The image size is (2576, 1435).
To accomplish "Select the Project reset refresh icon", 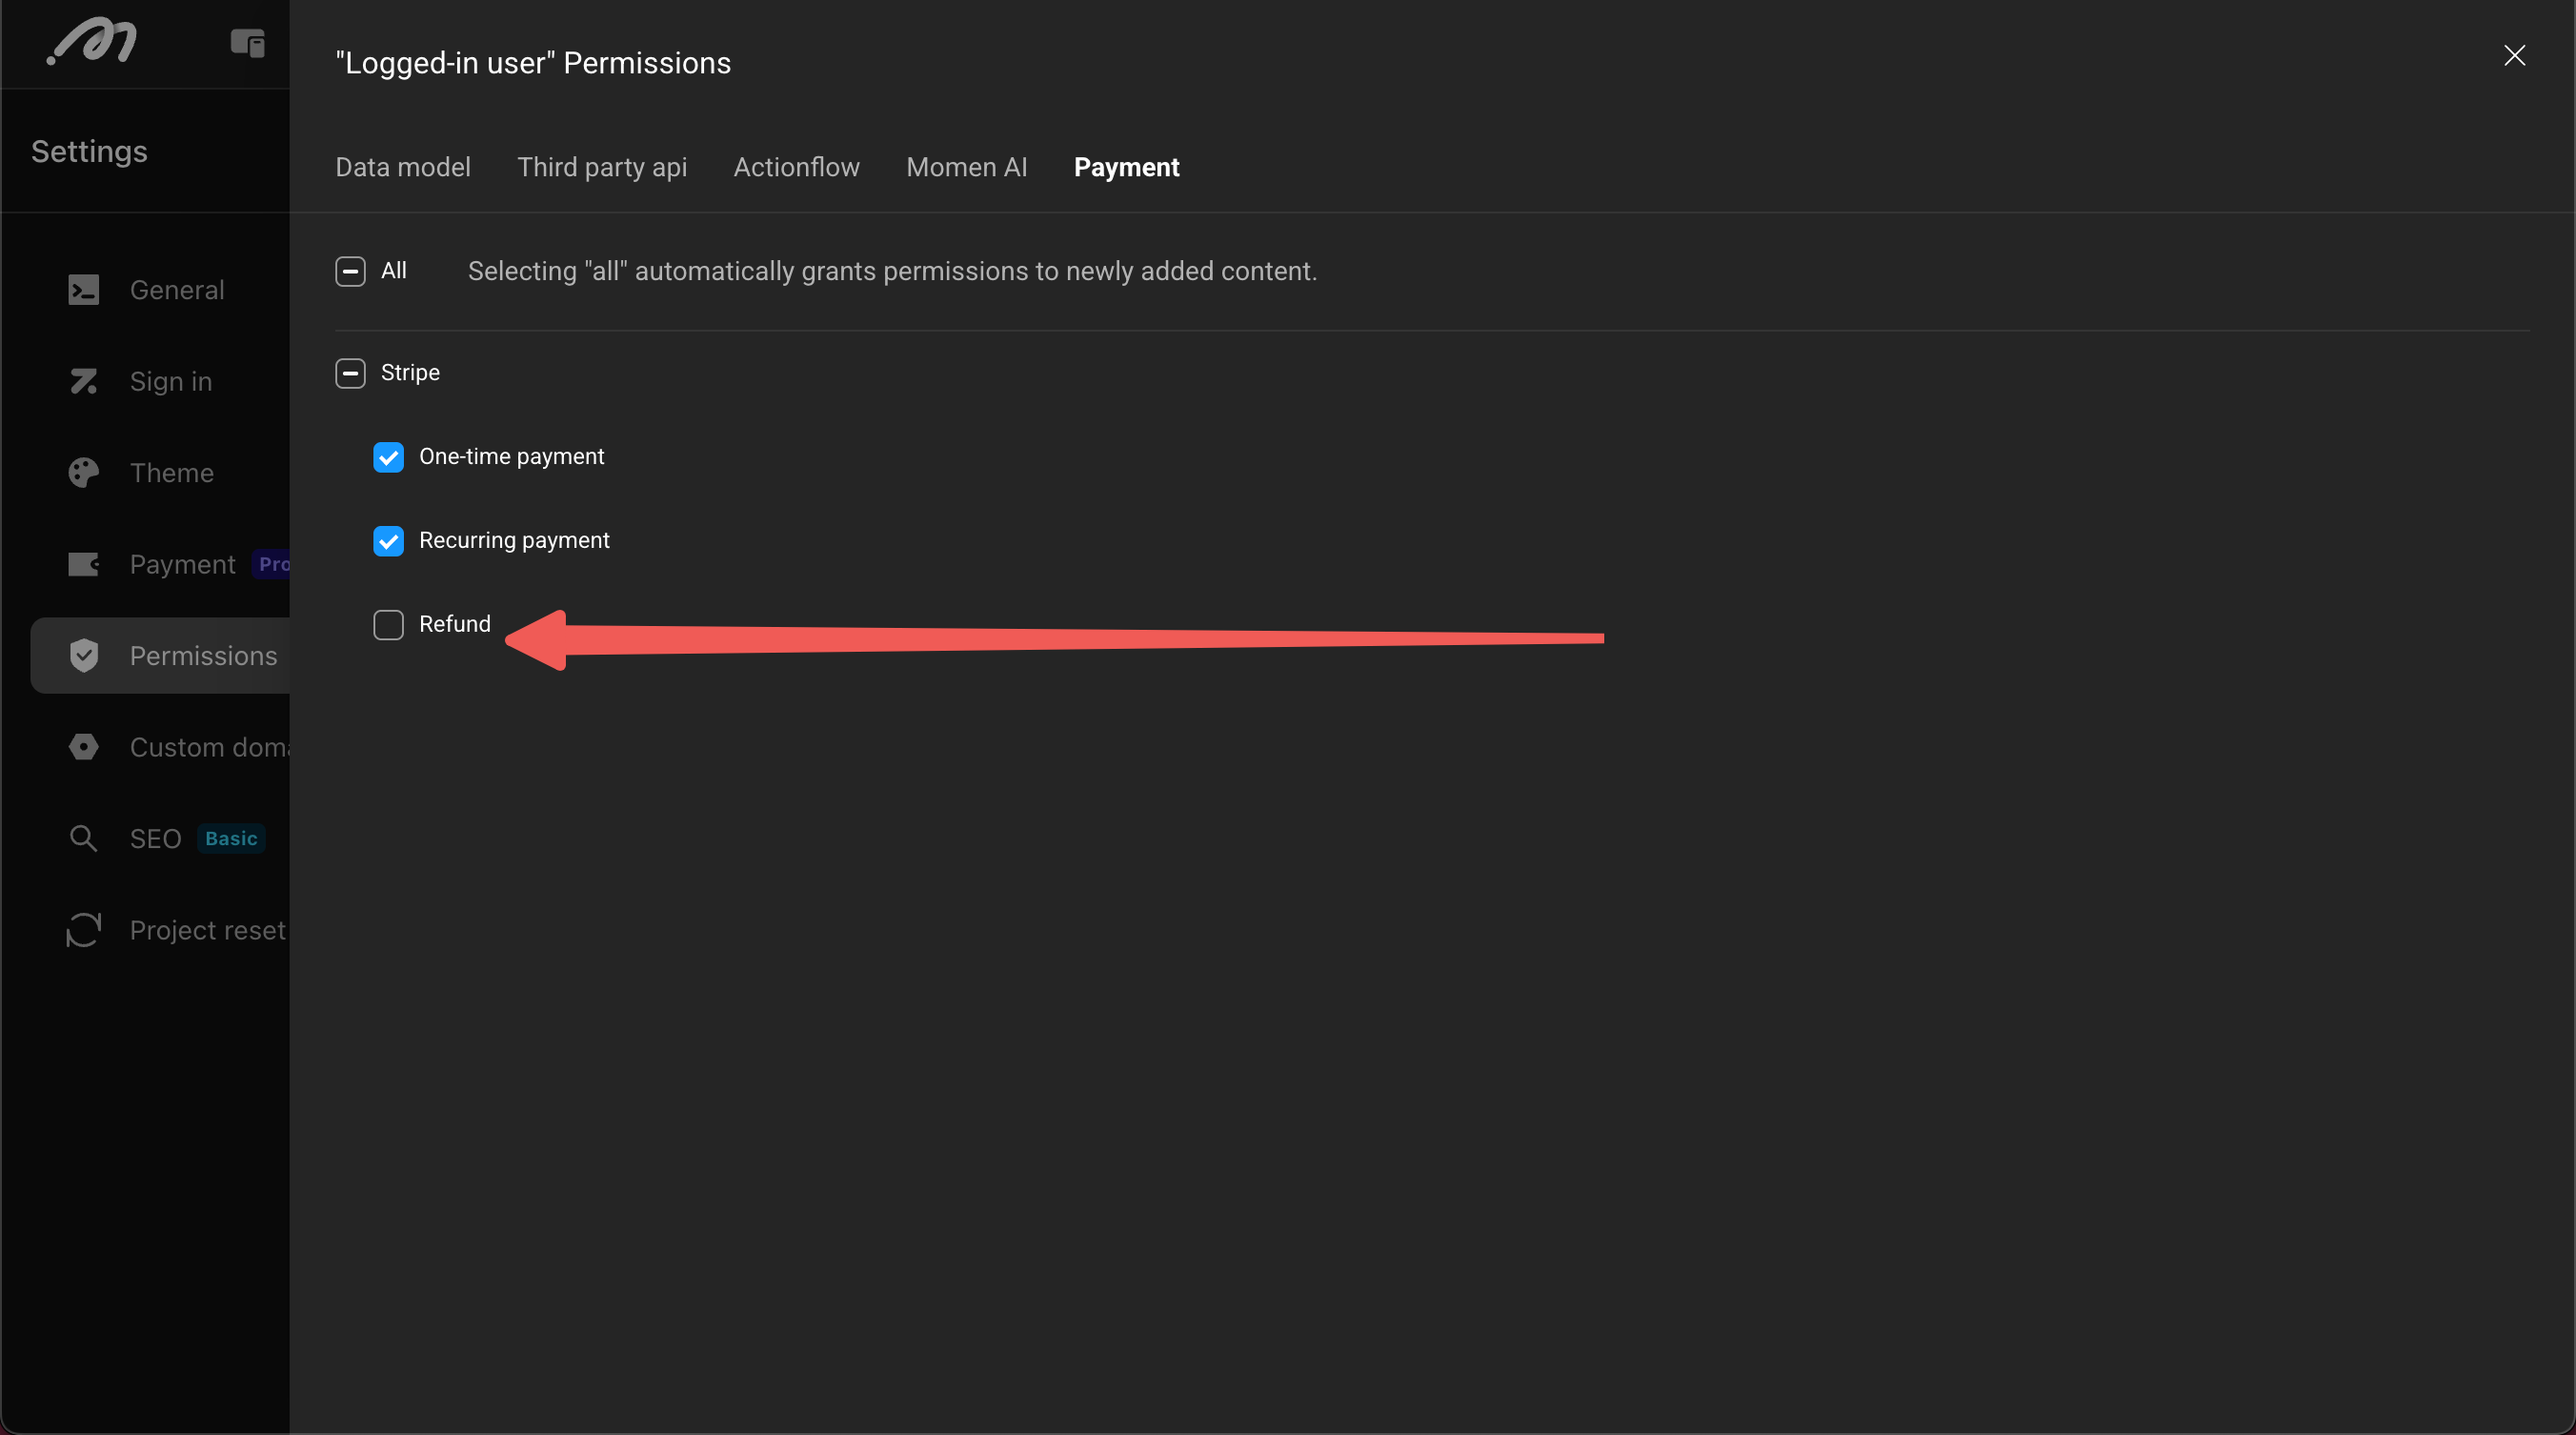I will (x=84, y=929).
